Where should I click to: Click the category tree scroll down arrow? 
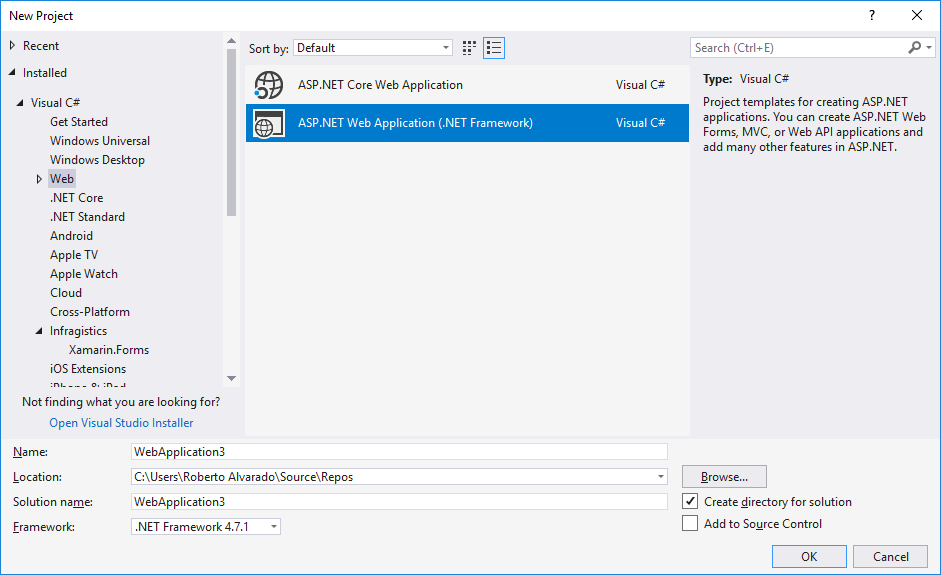click(231, 378)
